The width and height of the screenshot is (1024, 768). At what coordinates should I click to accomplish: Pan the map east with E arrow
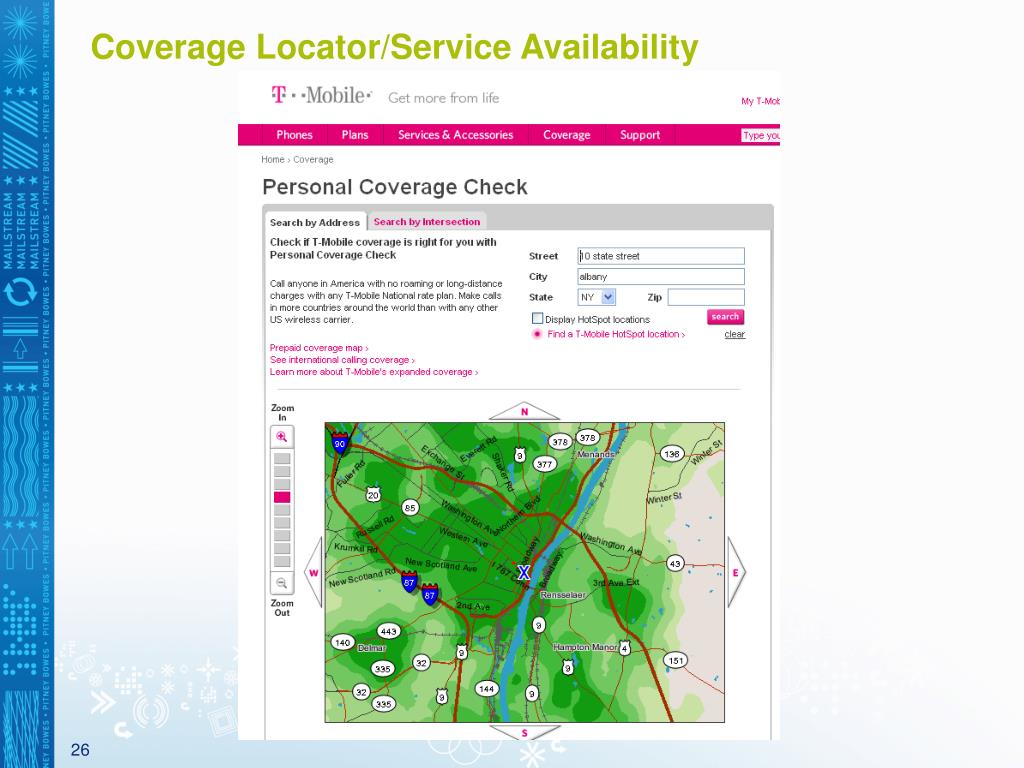736,573
